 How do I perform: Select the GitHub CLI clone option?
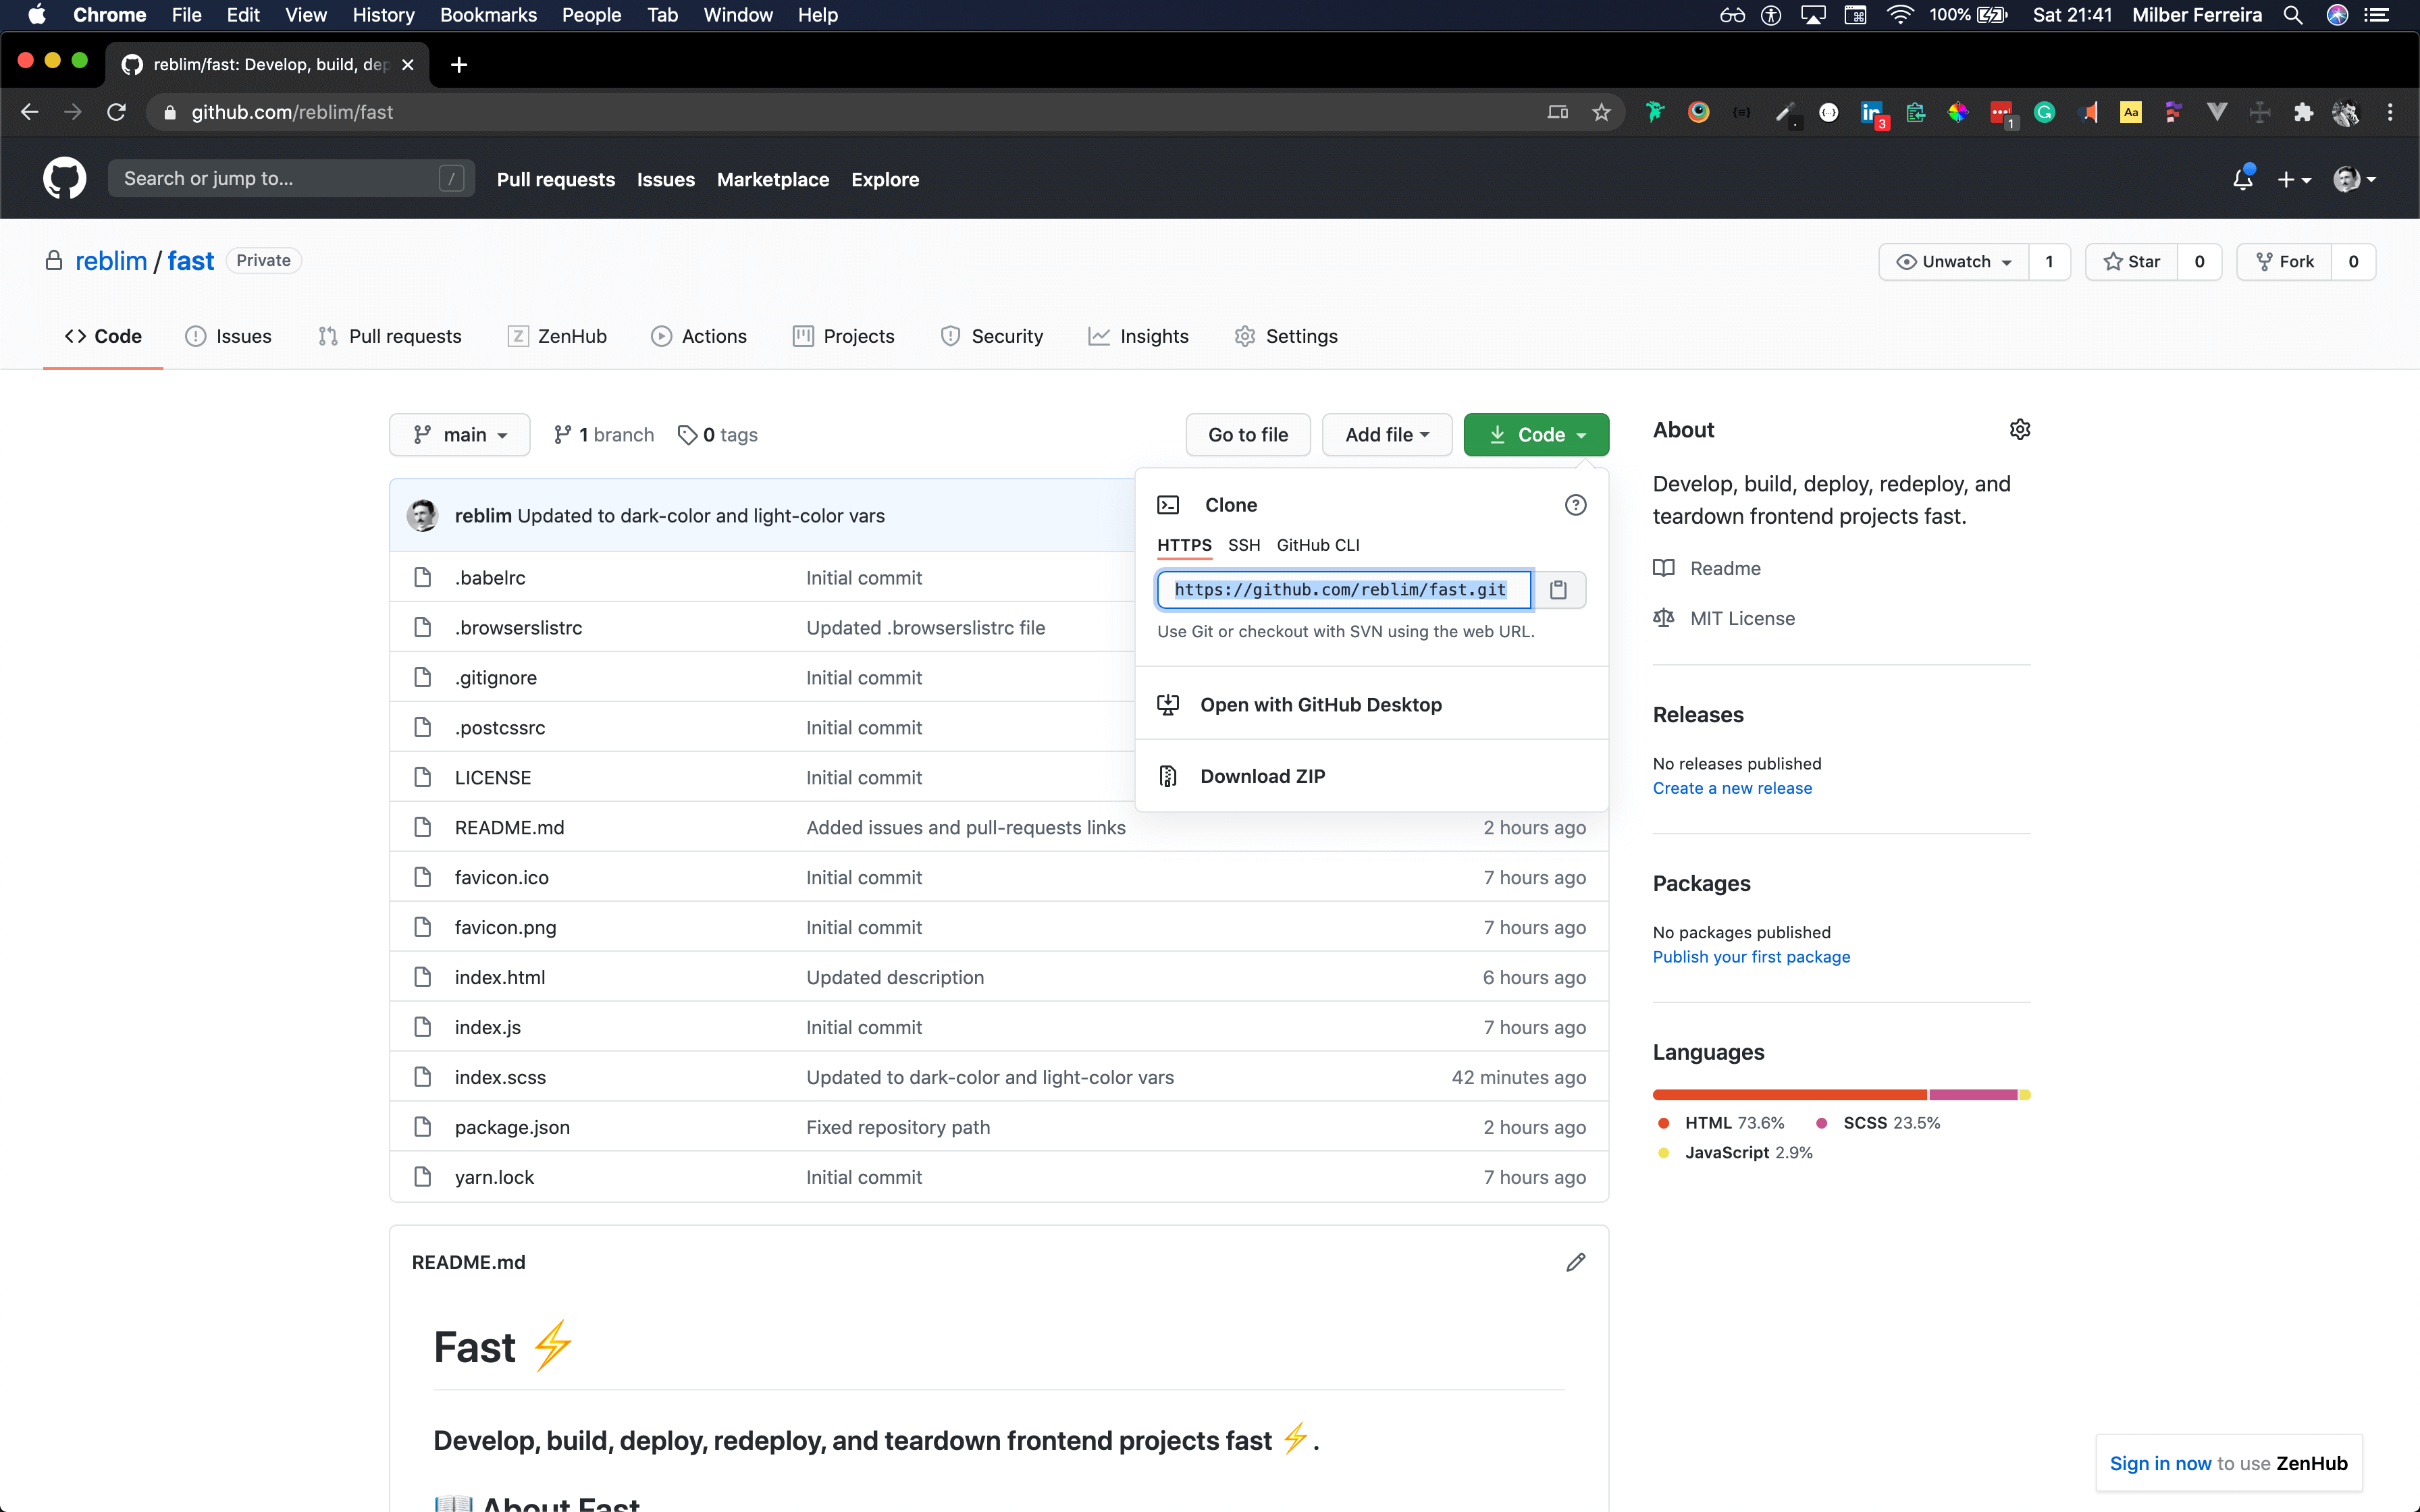pos(1317,545)
